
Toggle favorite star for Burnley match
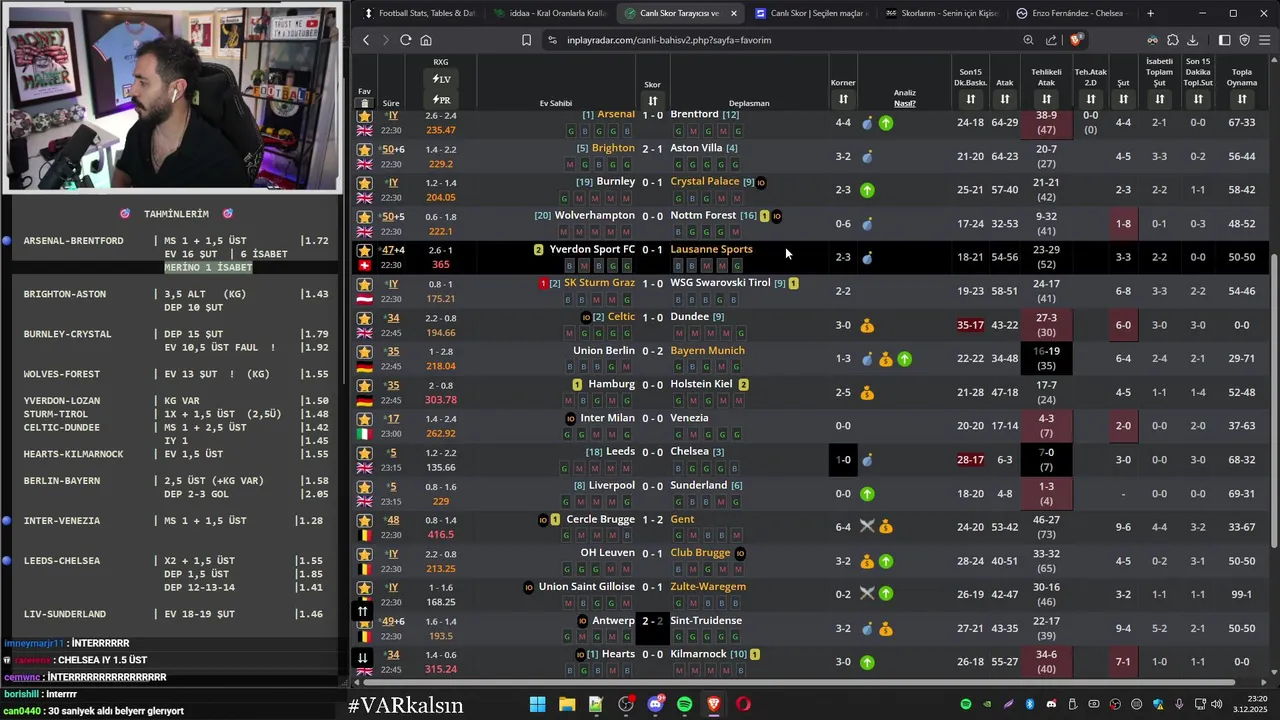[364, 183]
